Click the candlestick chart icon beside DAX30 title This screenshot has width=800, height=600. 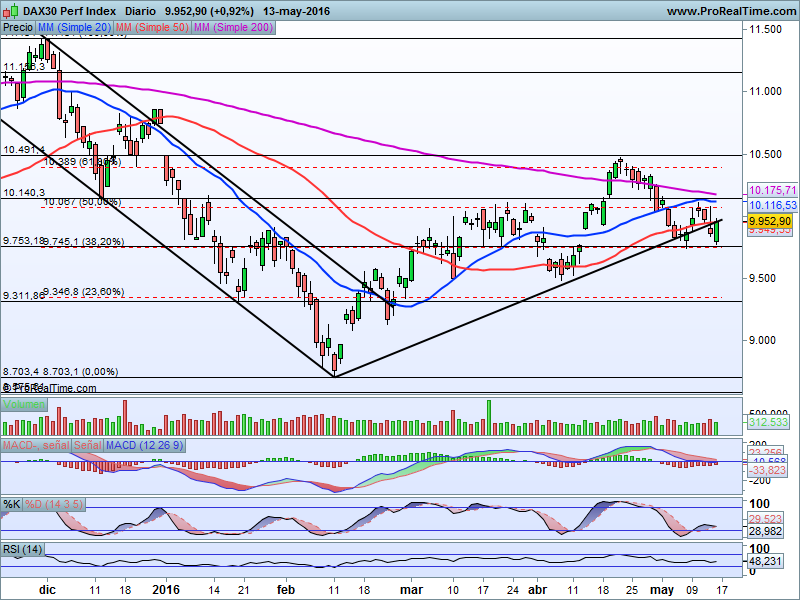(11, 10)
